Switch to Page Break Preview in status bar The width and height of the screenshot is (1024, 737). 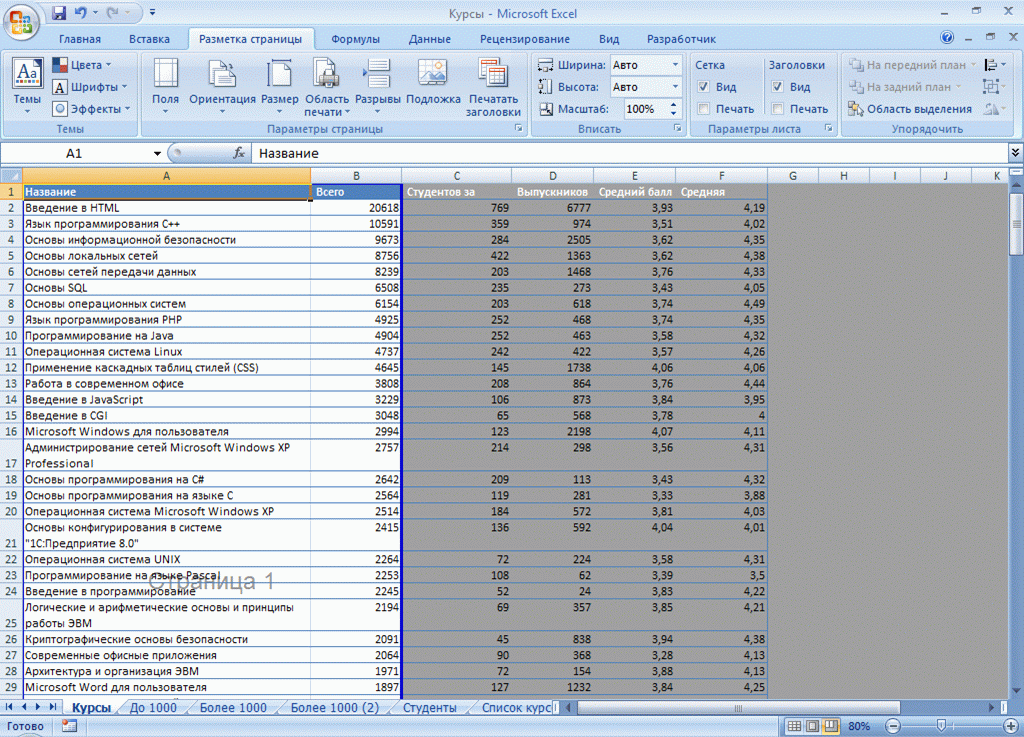pyautogui.click(x=831, y=726)
